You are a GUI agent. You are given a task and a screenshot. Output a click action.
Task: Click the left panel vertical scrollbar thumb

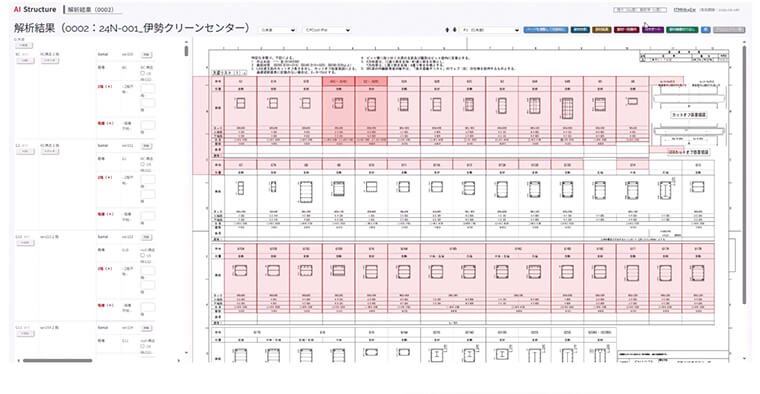click(x=186, y=51)
